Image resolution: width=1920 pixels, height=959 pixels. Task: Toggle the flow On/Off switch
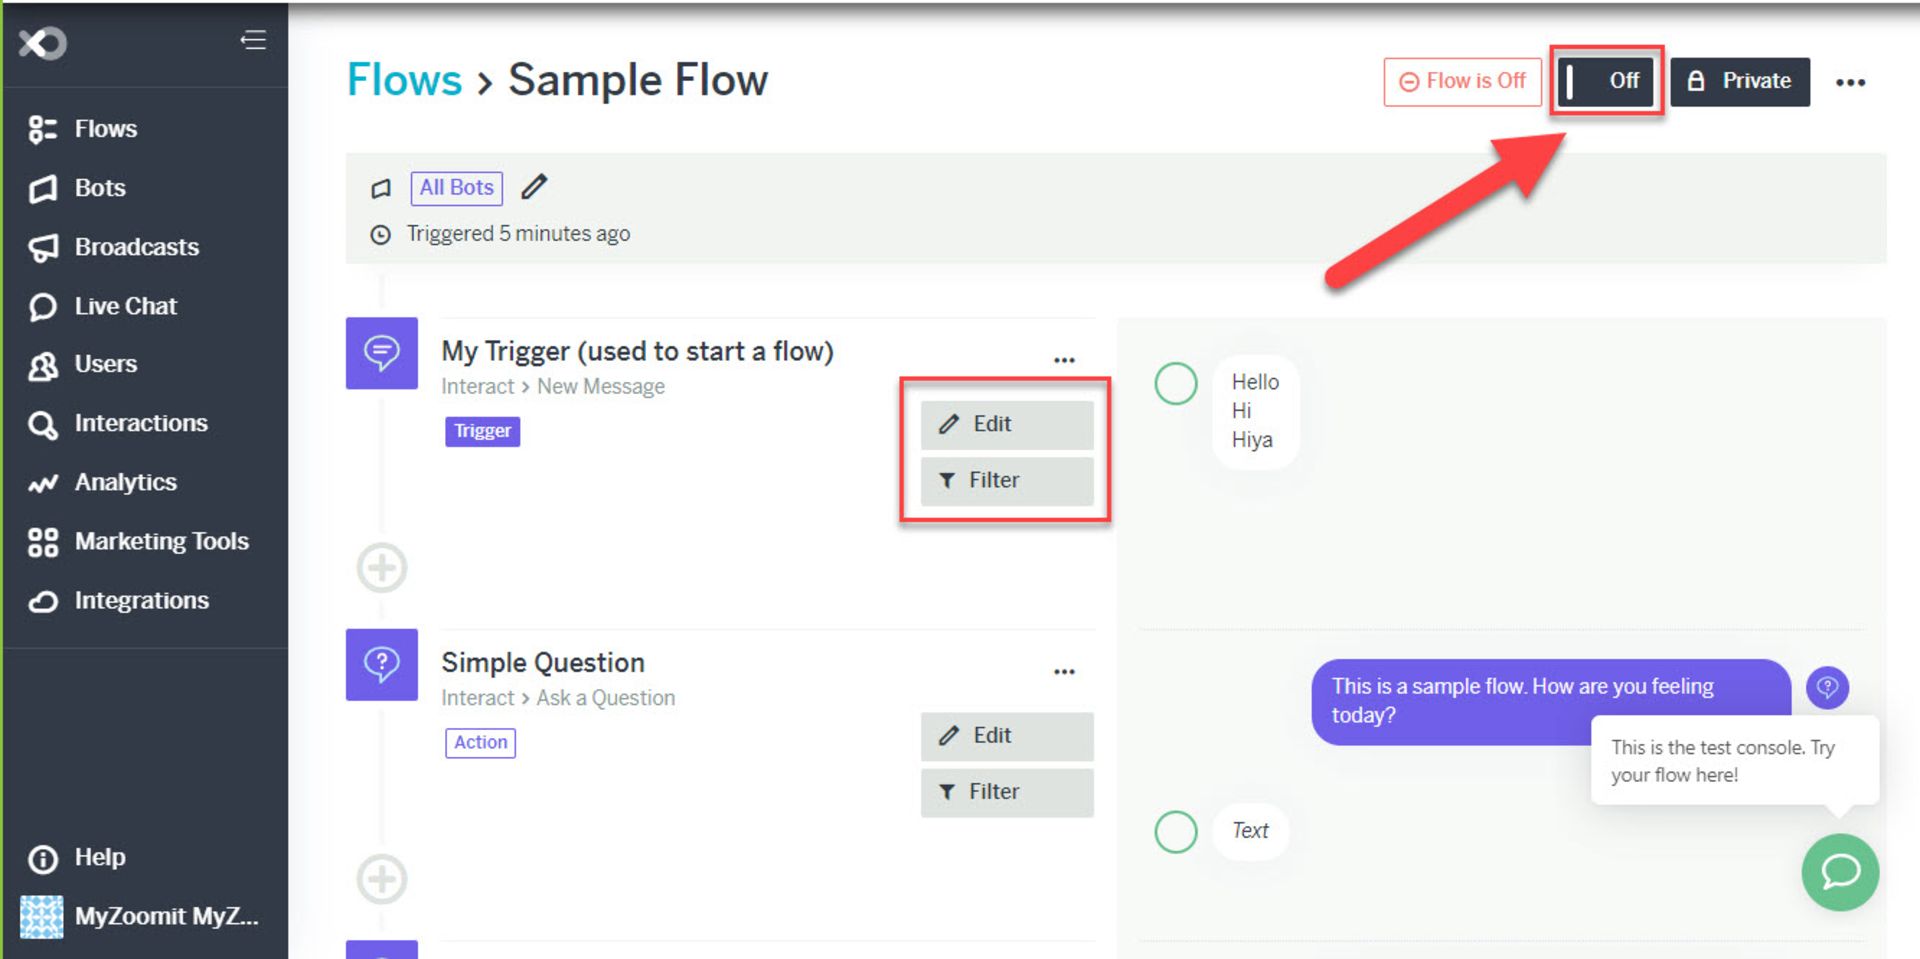coord(1605,81)
